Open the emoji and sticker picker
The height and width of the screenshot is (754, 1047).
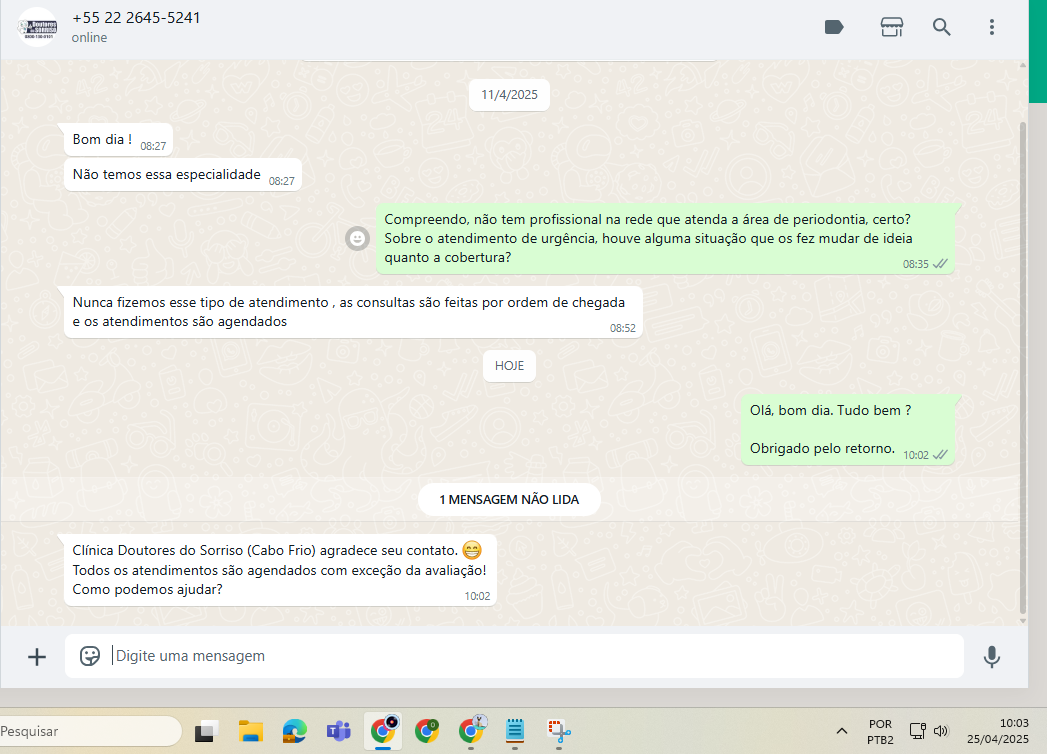tap(89, 656)
